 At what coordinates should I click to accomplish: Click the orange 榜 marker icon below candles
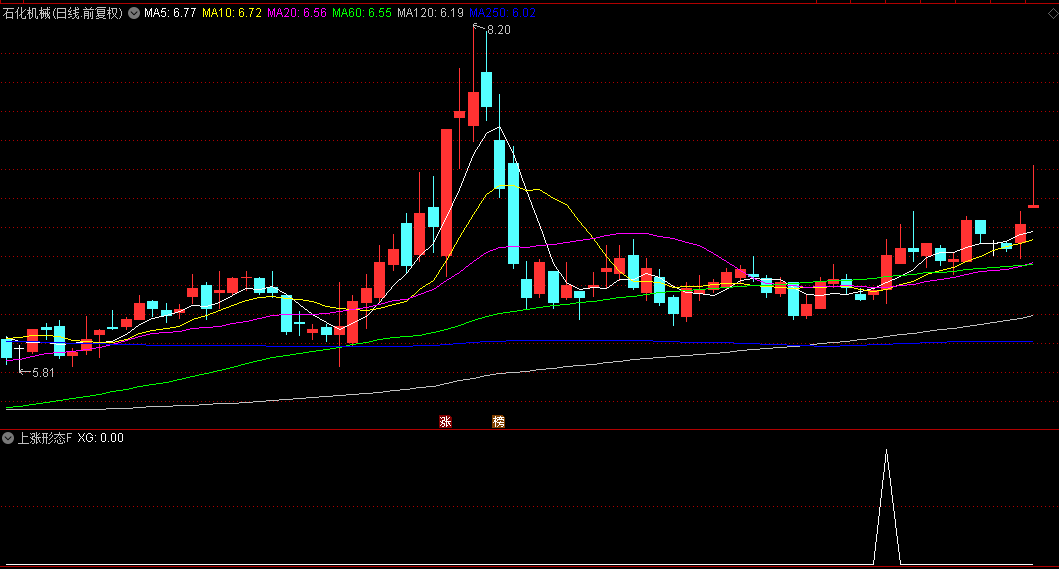[498, 422]
